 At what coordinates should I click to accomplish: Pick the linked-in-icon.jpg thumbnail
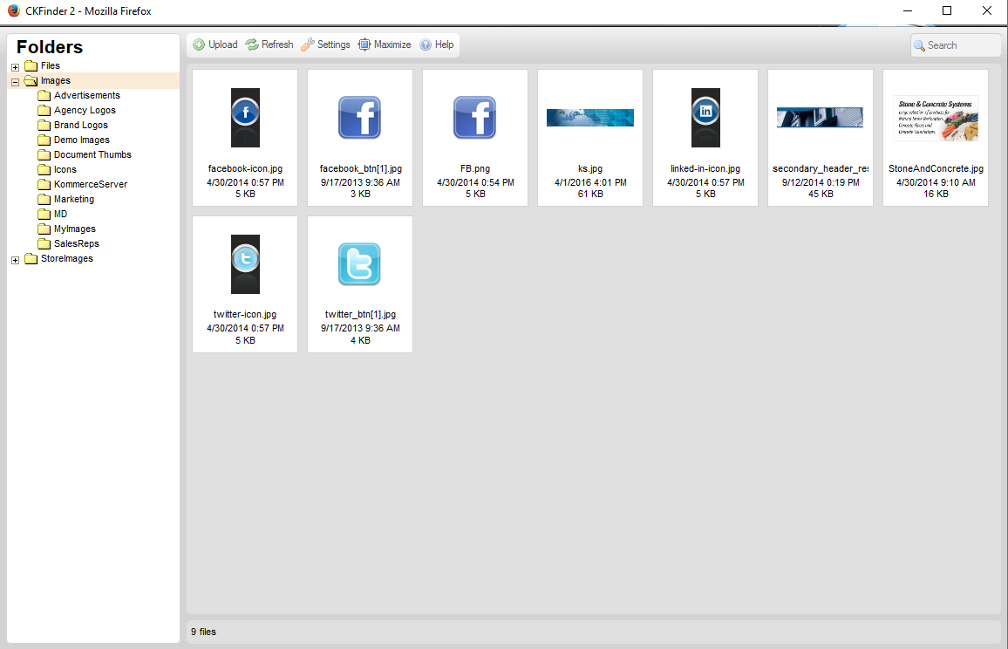pos(705,118)
